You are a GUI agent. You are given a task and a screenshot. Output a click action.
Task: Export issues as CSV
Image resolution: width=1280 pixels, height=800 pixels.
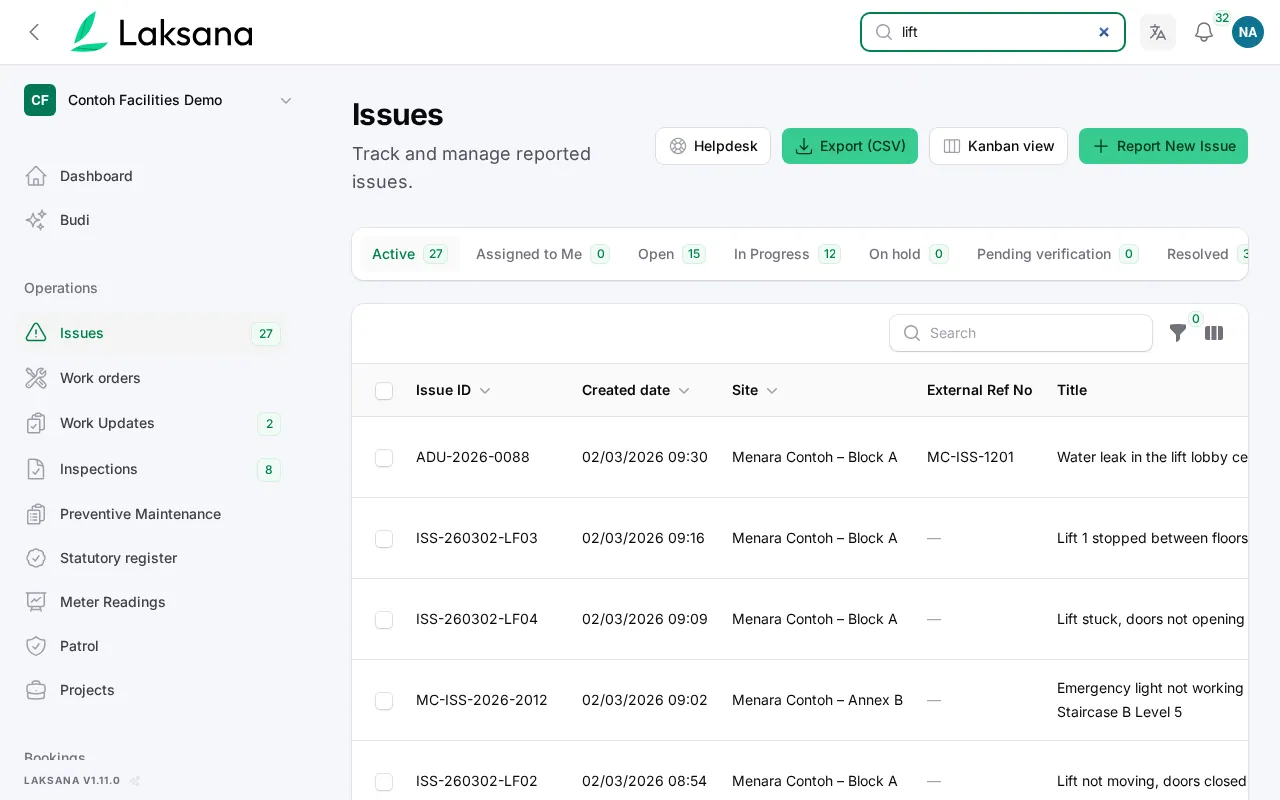click(850, 146)
